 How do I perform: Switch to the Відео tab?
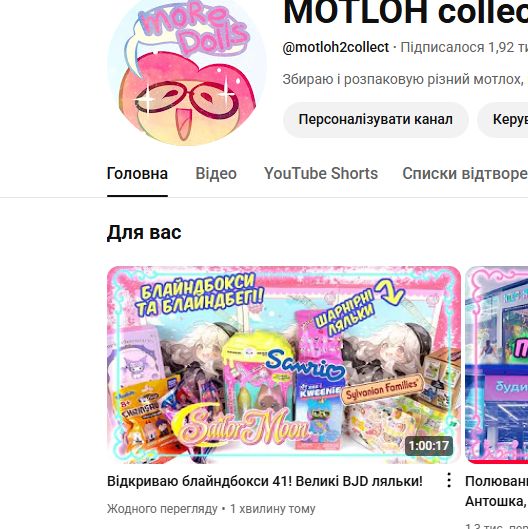216,174
